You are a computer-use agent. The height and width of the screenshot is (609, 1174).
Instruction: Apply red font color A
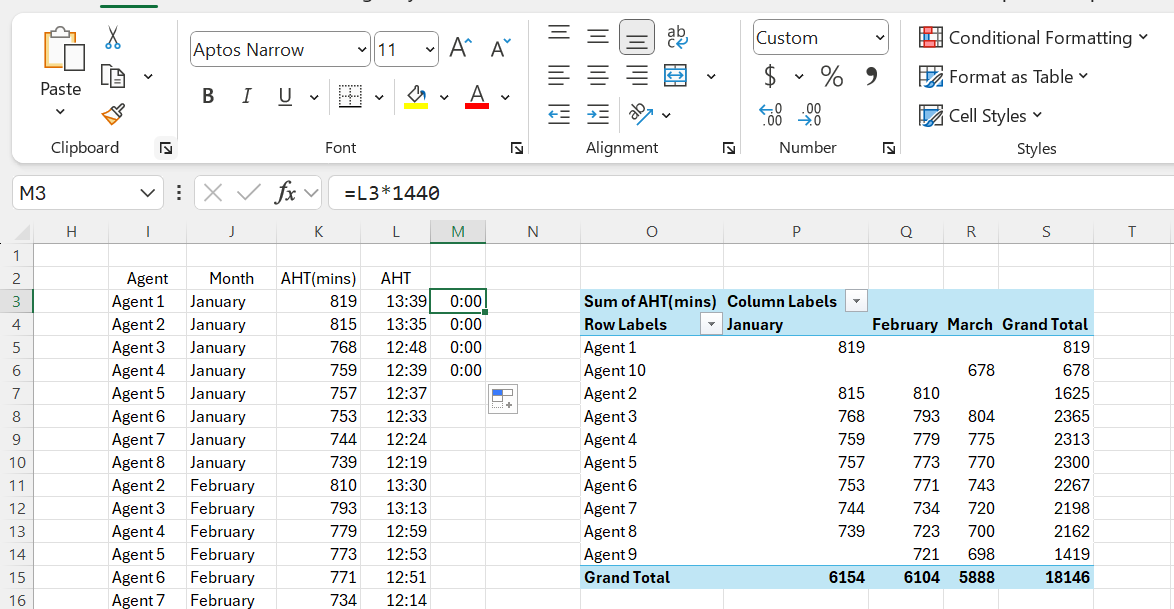(477, 97)
